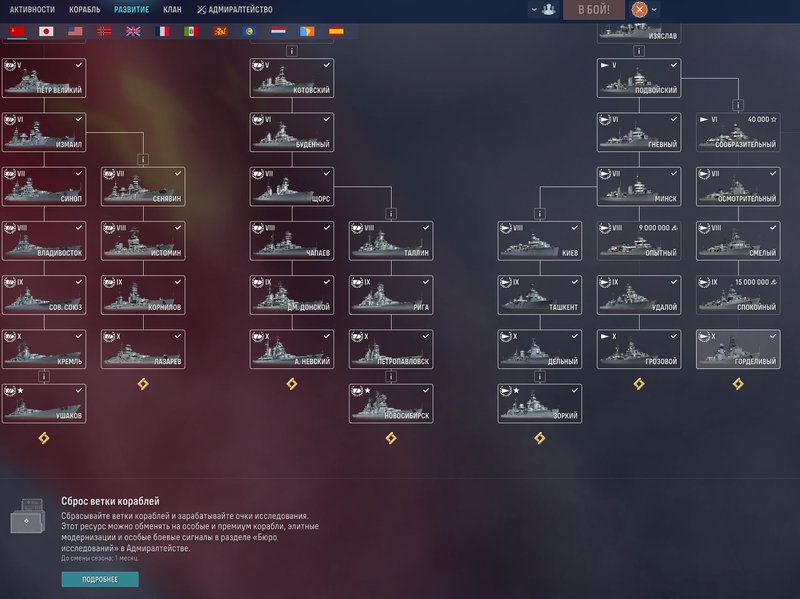Select the Commonwealth nation flag
Screen dimensions: 800x599
249,32
